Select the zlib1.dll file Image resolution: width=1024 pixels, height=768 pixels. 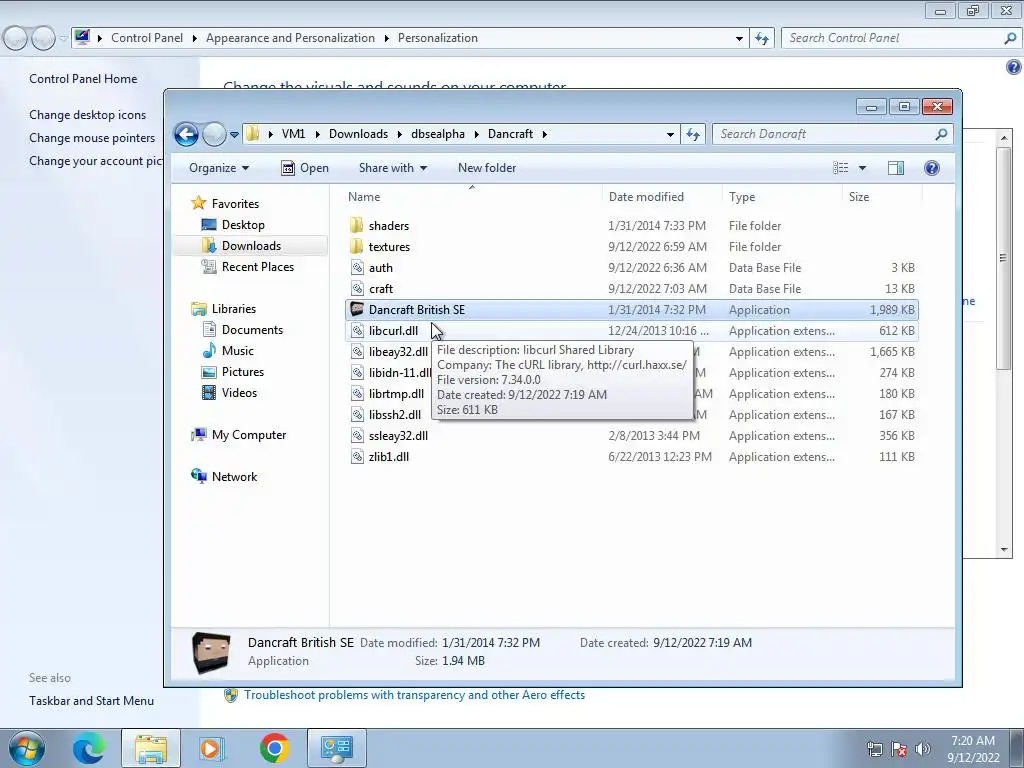[389, 456]
